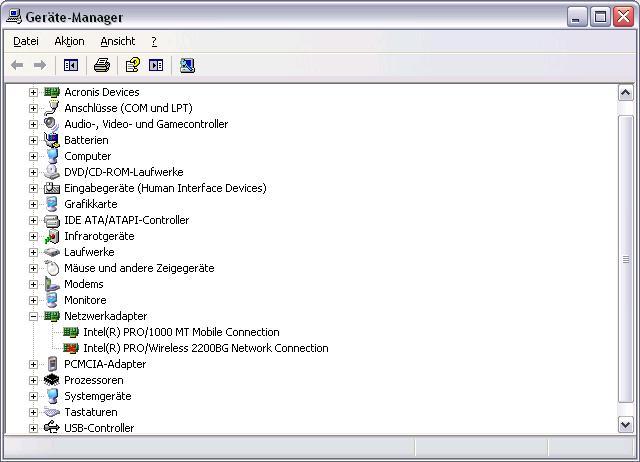Viewport: 640px width, 462px height.
Task: Click the Print toolbar icon
Action: pyautogui.click(x=101, y=65)
